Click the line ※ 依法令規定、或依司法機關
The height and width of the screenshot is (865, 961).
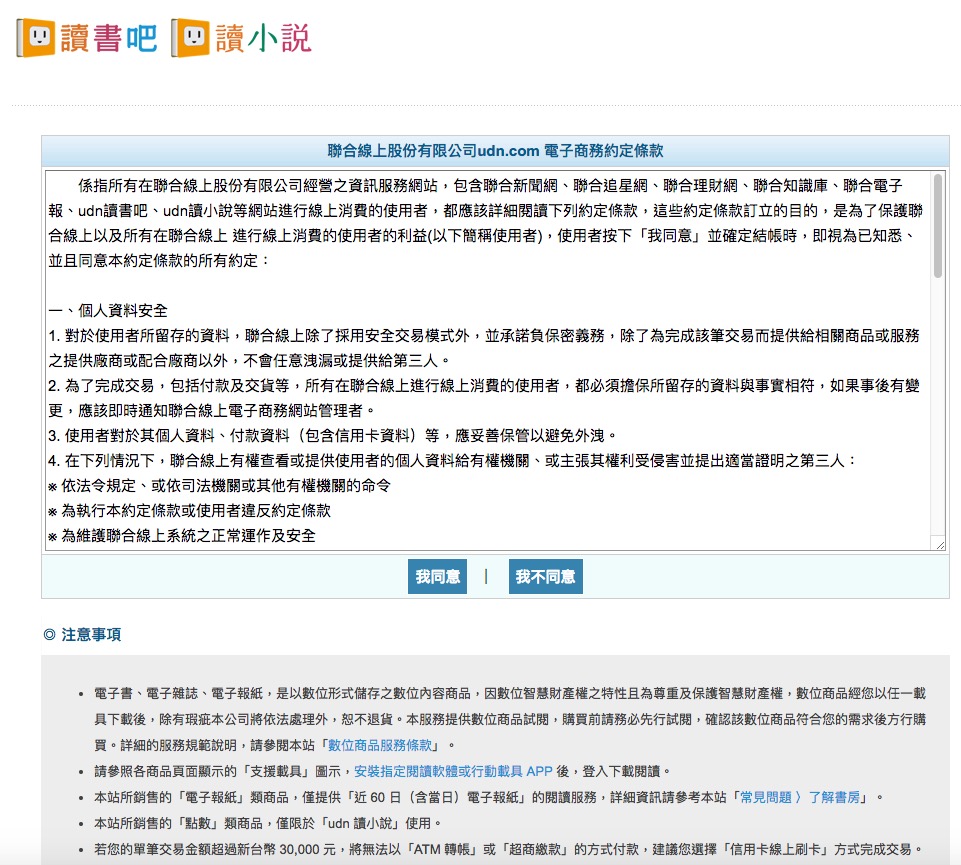(x=219, y=486)
